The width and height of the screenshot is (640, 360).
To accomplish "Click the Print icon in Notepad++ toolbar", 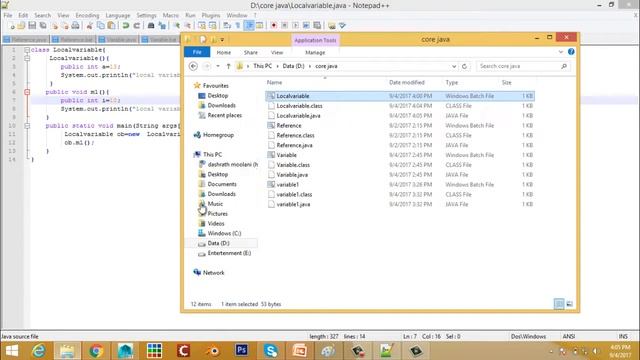I will [75, 26].
